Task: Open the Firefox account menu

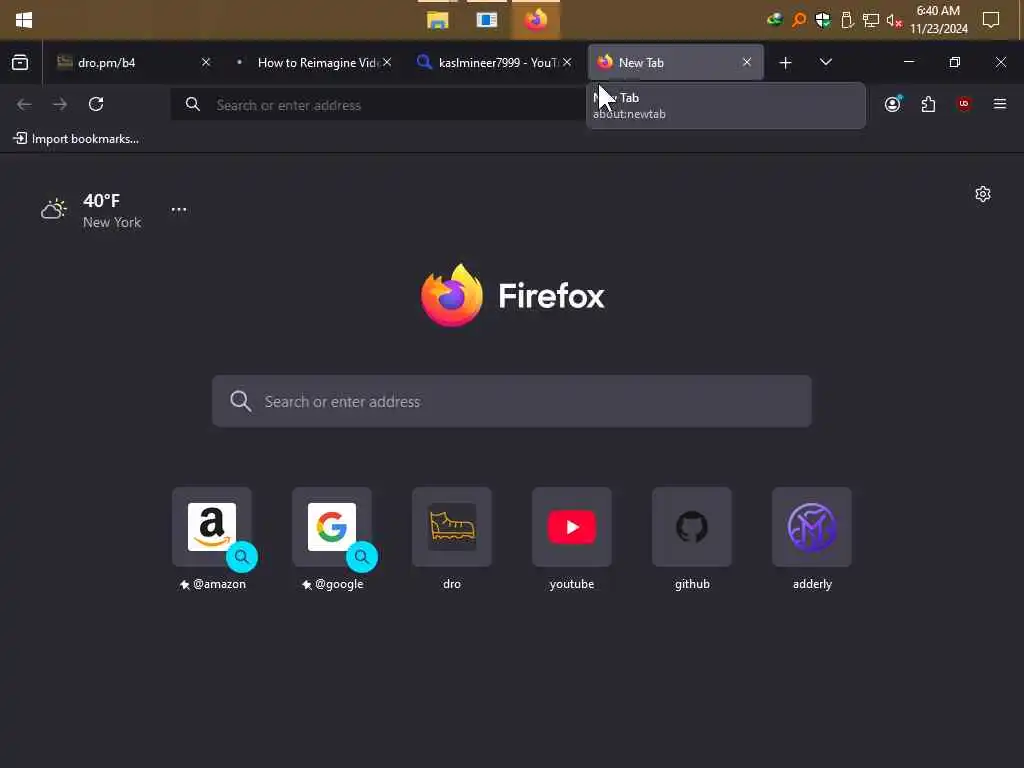Action: tap(893, 104)
